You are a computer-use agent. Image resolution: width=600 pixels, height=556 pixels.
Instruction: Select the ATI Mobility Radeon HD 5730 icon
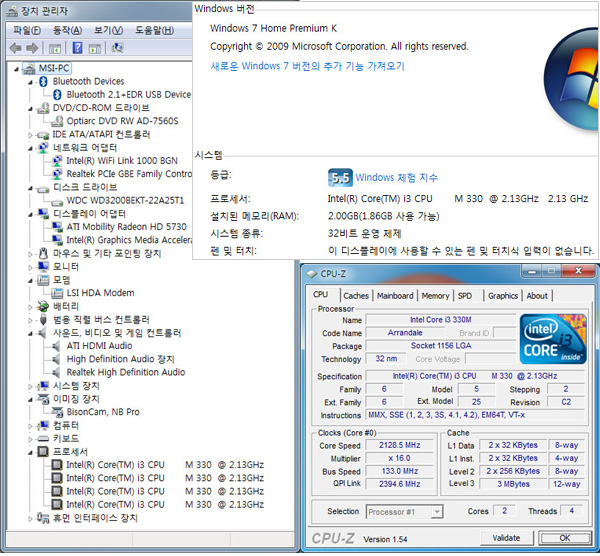57,227
